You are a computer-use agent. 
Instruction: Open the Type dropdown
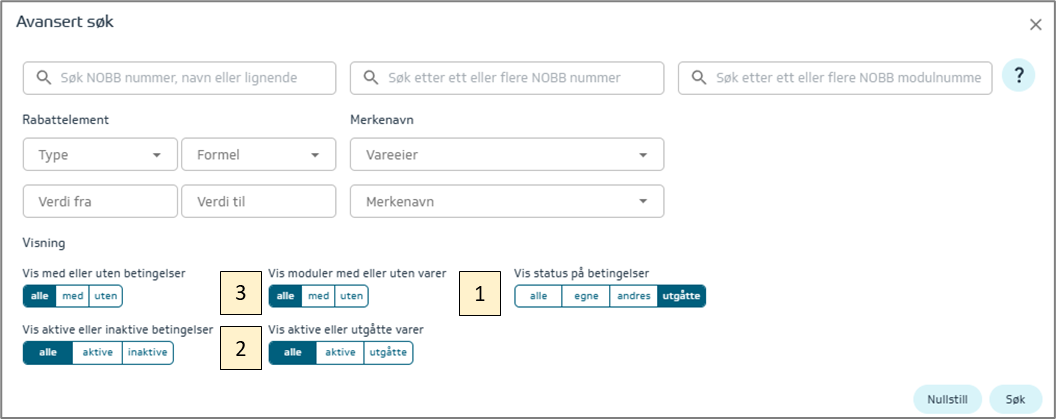[100, 155]
